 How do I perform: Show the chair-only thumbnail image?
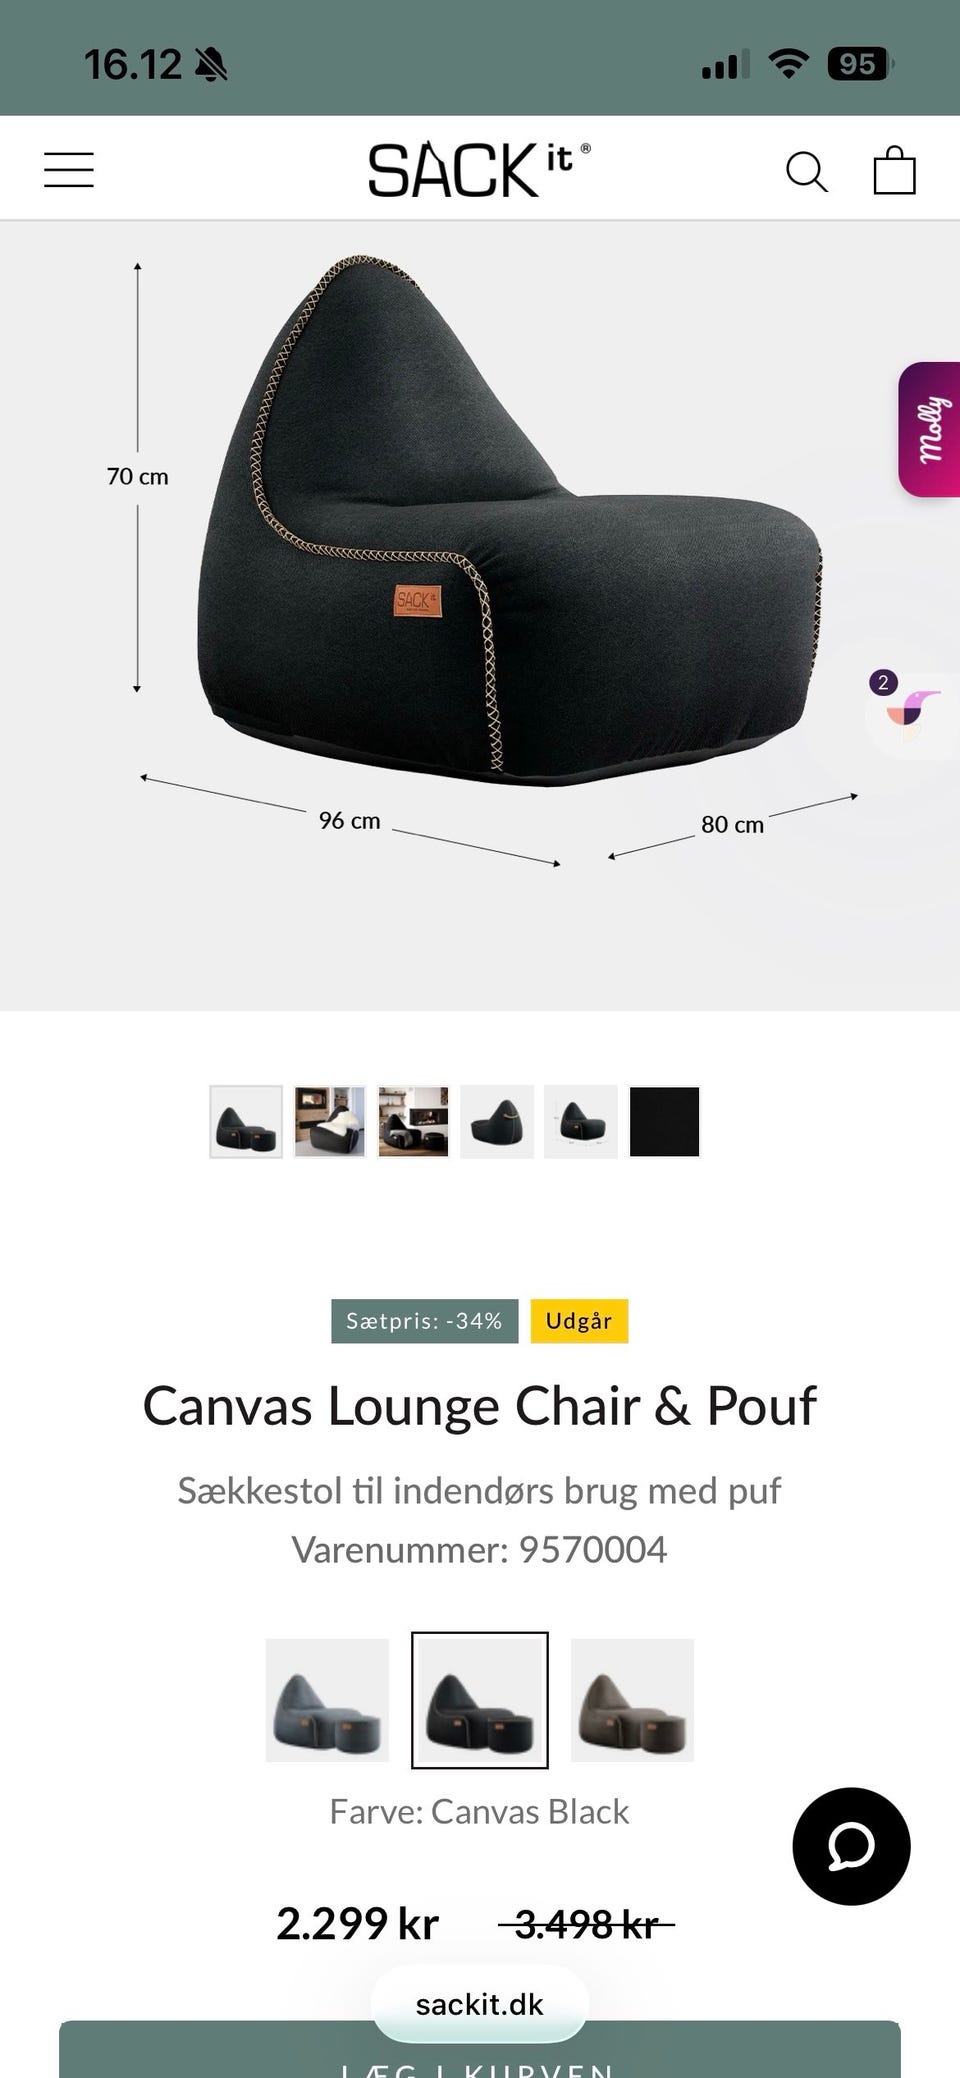[497, 1121]
